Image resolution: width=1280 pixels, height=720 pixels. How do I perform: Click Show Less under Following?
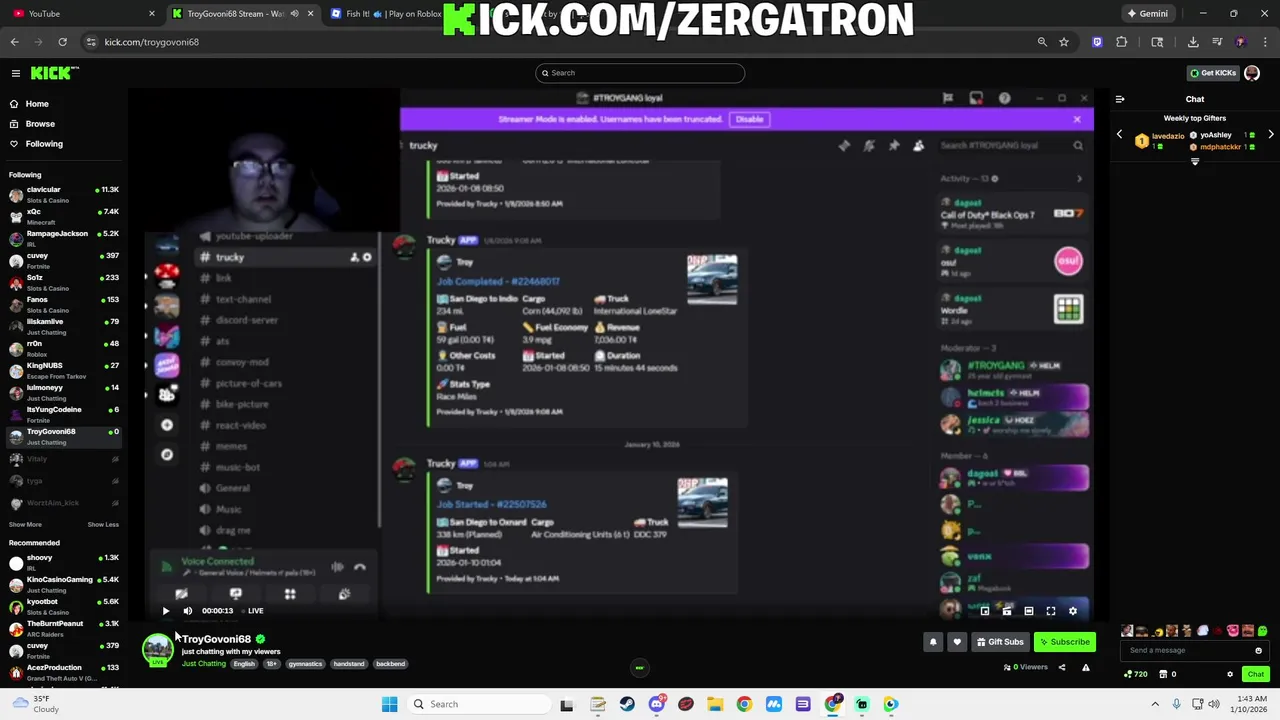(x=103, y=525)
